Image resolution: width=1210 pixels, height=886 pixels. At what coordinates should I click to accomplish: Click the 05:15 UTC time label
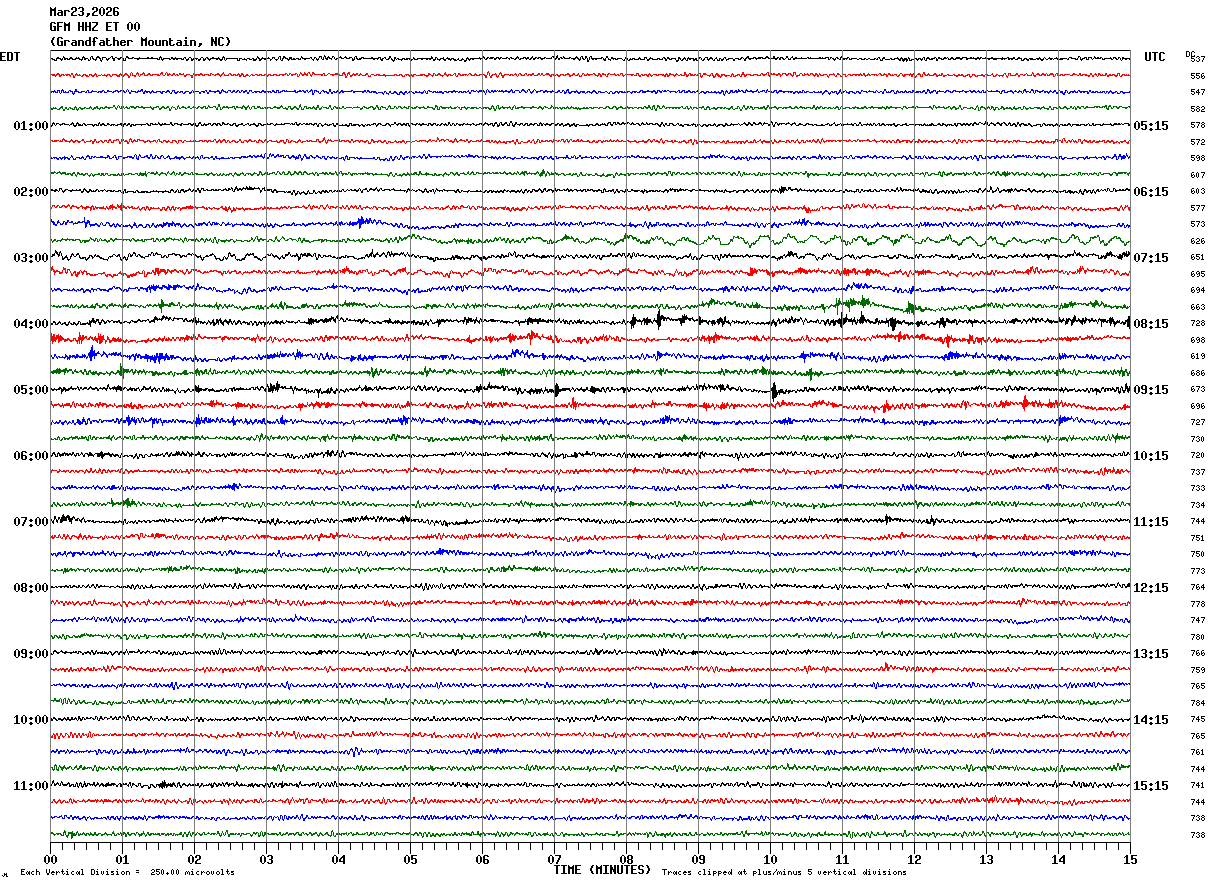(x=1151, y=126)
